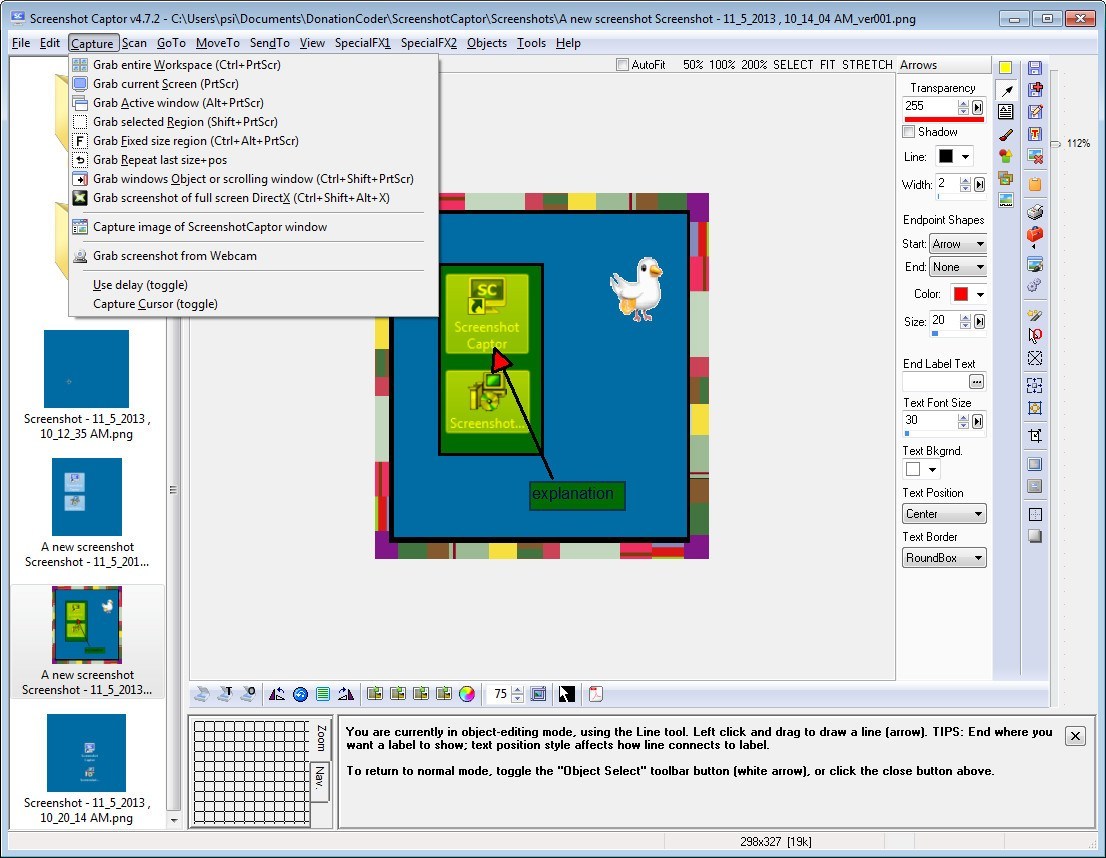Viewport: 1106px width, 858px height.
Task: Check the AutoFit checkbox
Action: [623, 65]
